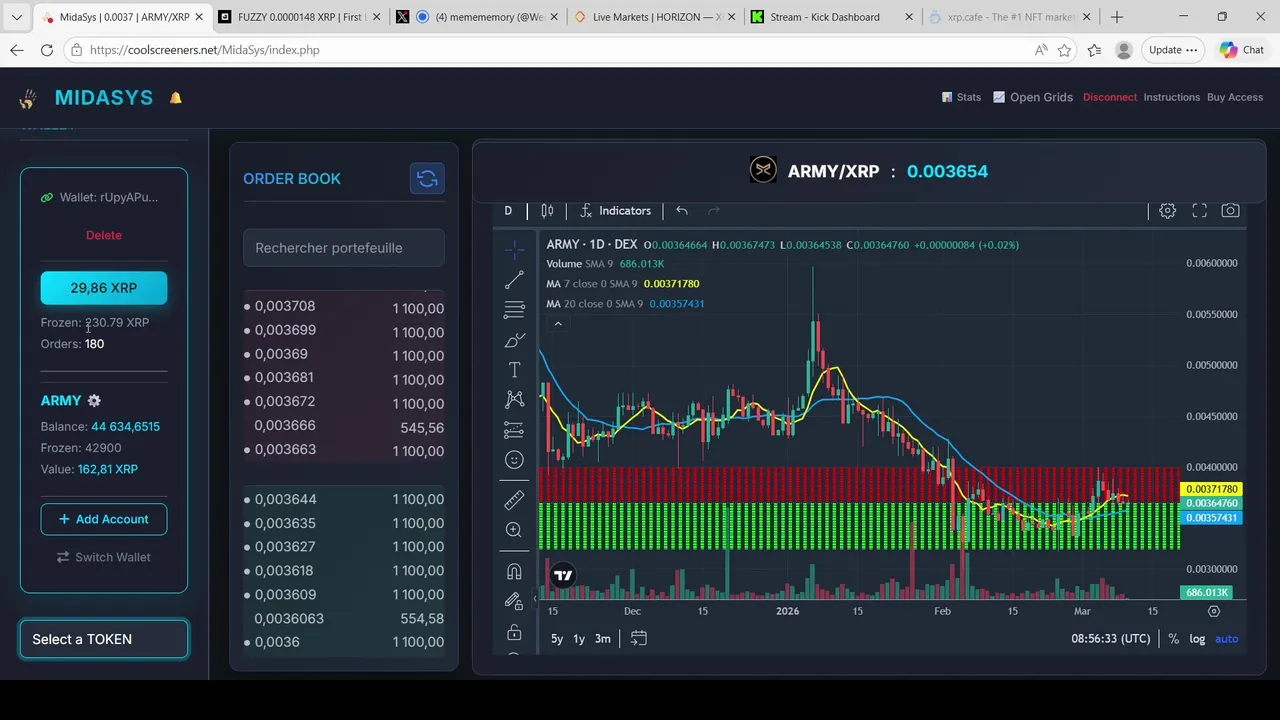Image resolution: width=1280 pixels, height=720 pixels.
Task: Click the notification bell beside MIDASYS
Action: tap(176, 98)
